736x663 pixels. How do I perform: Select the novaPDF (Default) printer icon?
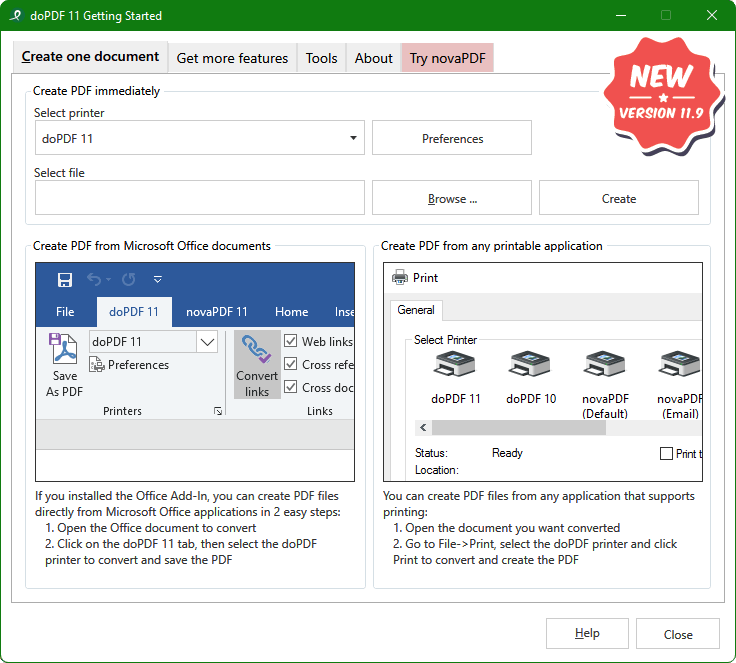(605, 367)
